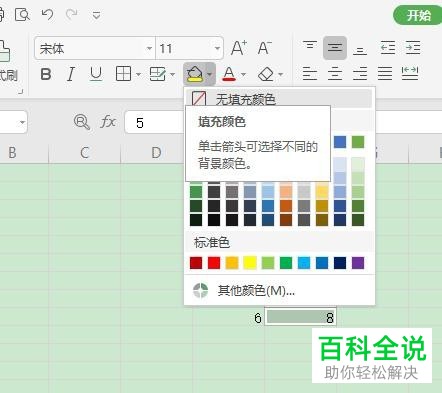
Task: Open the quick access toolbar customize arrow
Action: 96,15
